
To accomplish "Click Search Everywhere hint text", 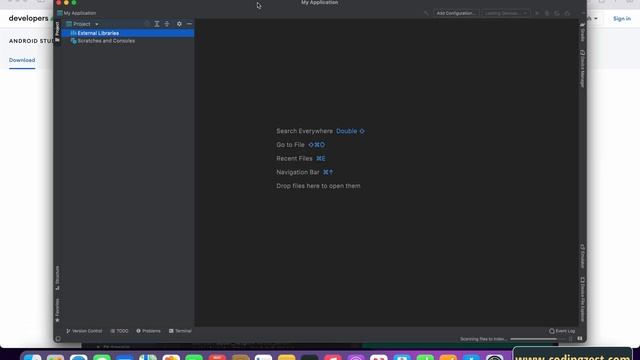I will pos(304,131).
